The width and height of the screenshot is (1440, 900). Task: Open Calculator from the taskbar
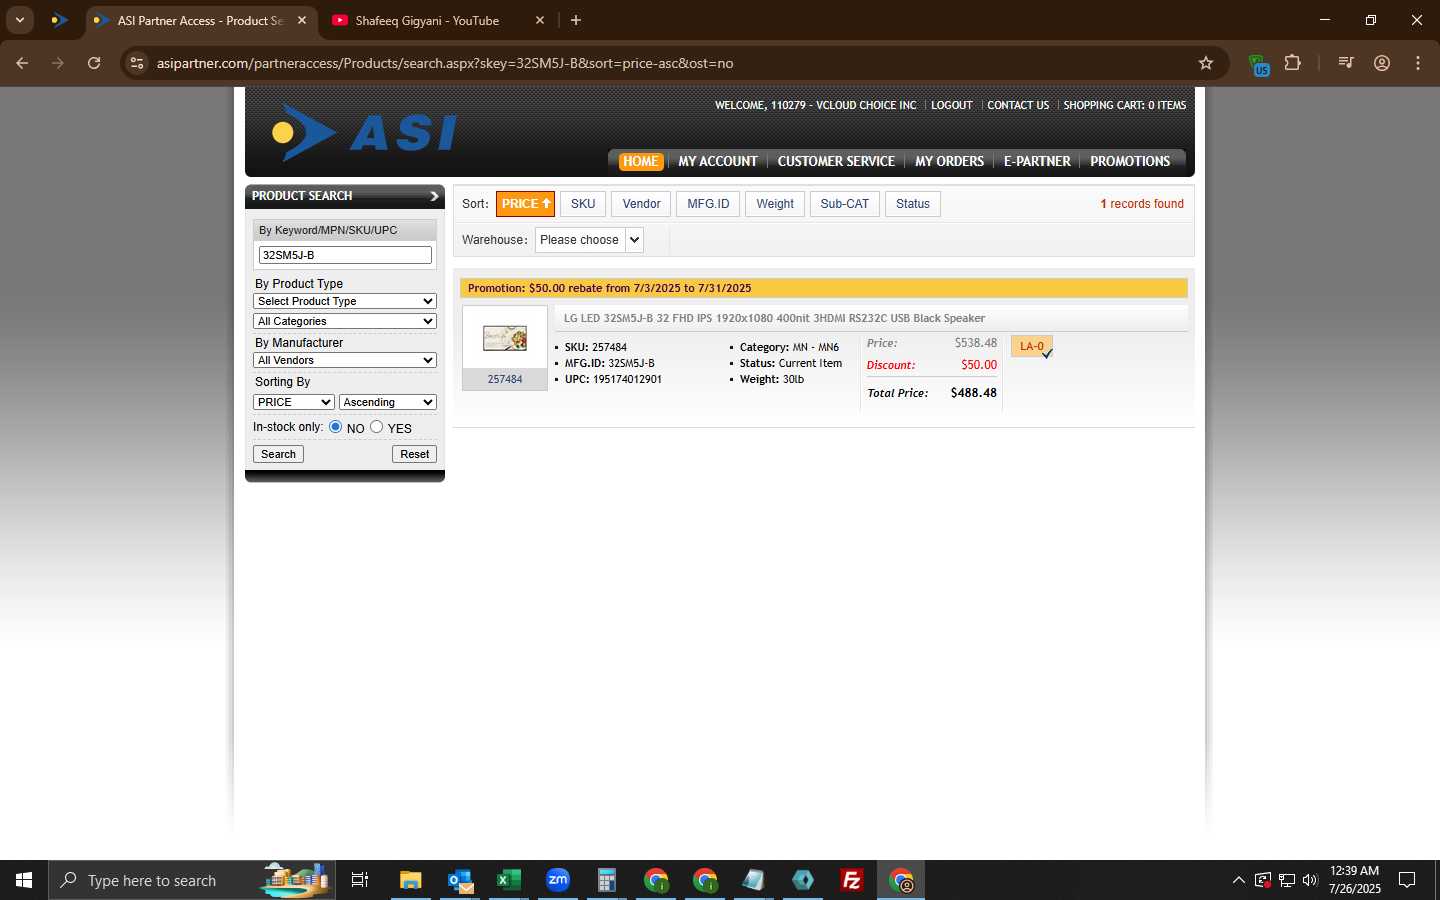(607, 880)
